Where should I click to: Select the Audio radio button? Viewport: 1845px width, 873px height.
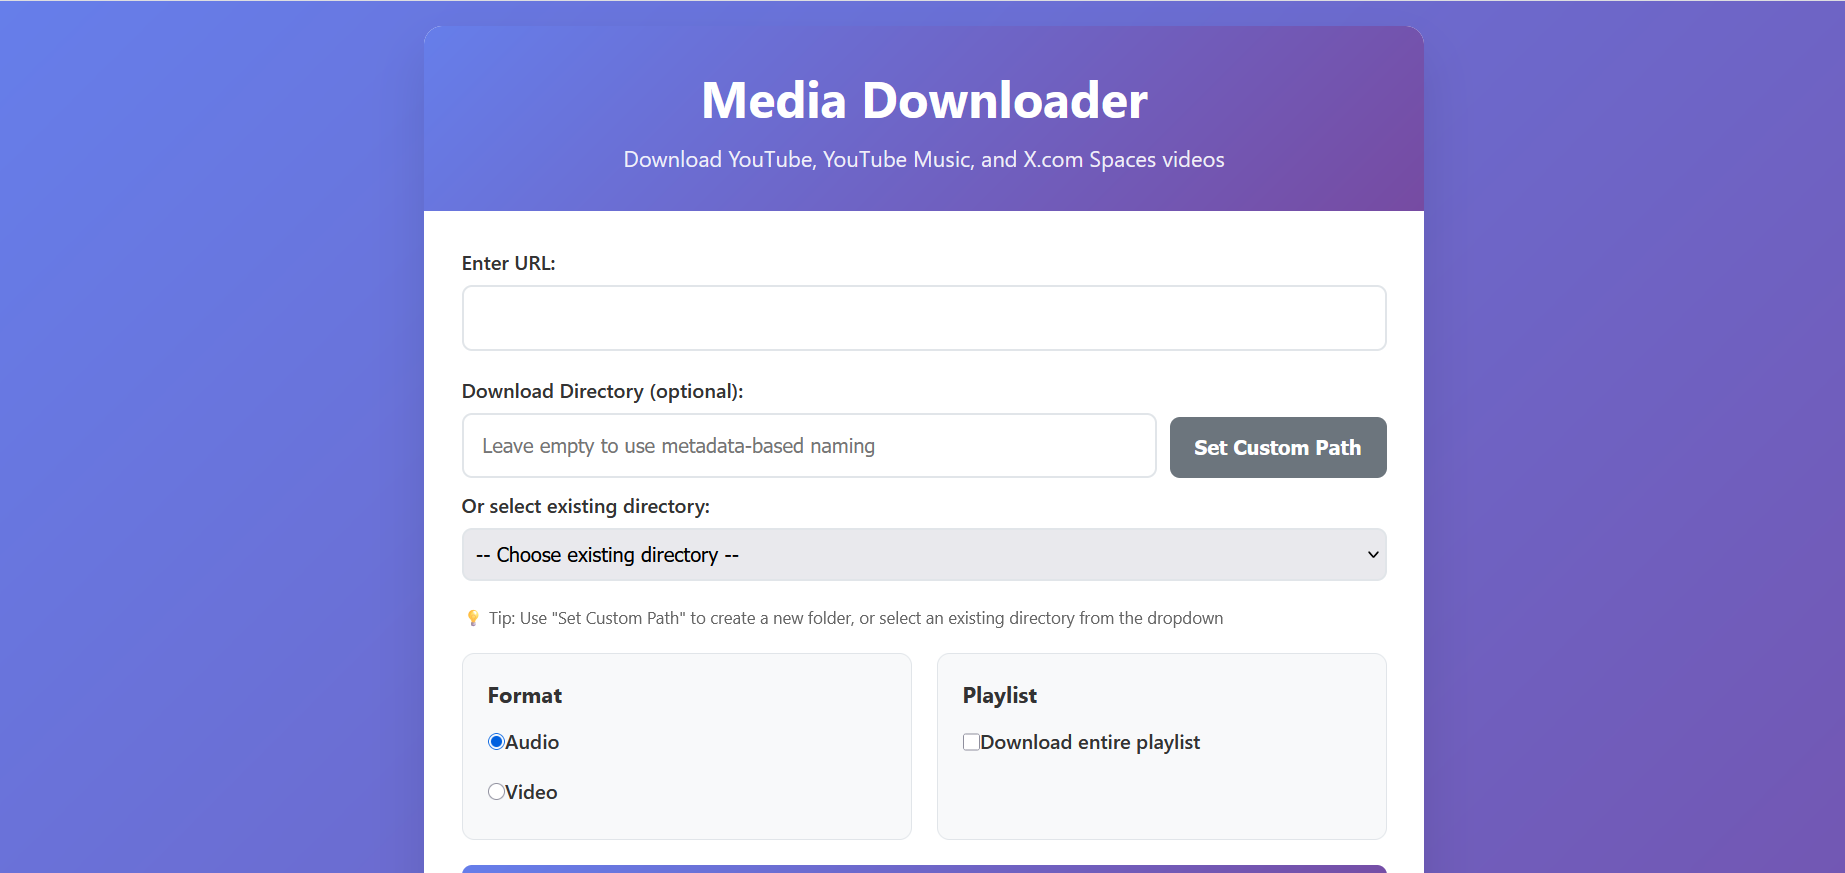pos(496,742)
